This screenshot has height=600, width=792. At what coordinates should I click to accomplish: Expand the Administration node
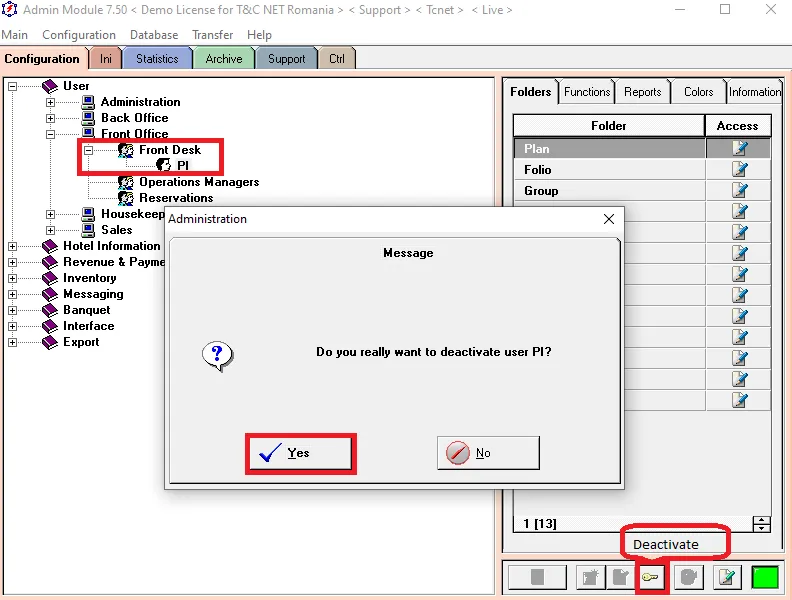(x=50, y=102)
